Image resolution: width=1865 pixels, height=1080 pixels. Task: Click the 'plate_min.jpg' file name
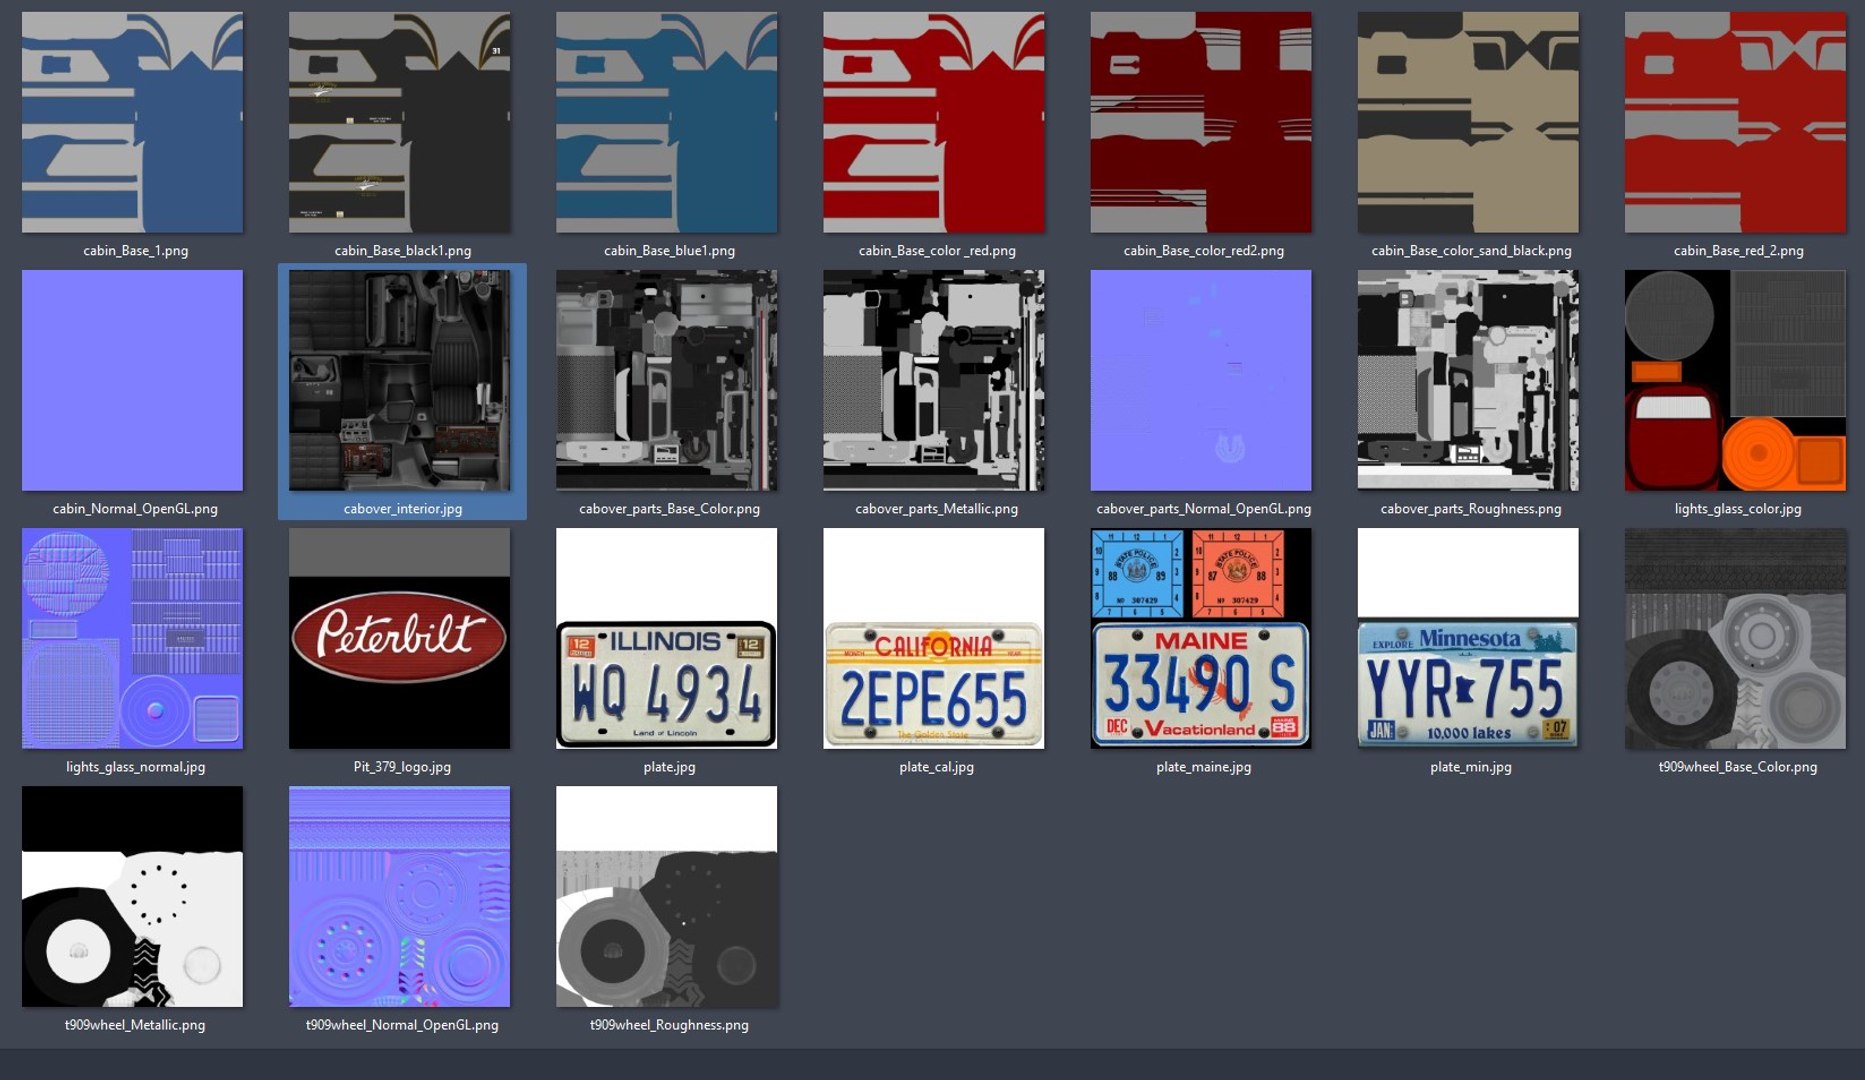point(1471,767)
